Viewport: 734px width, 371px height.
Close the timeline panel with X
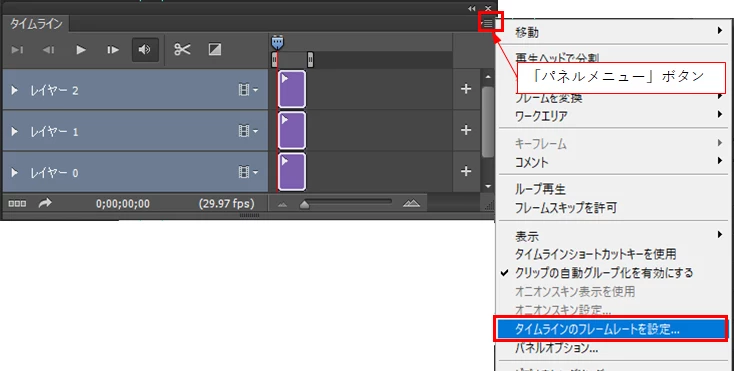[x=488, y=8]
